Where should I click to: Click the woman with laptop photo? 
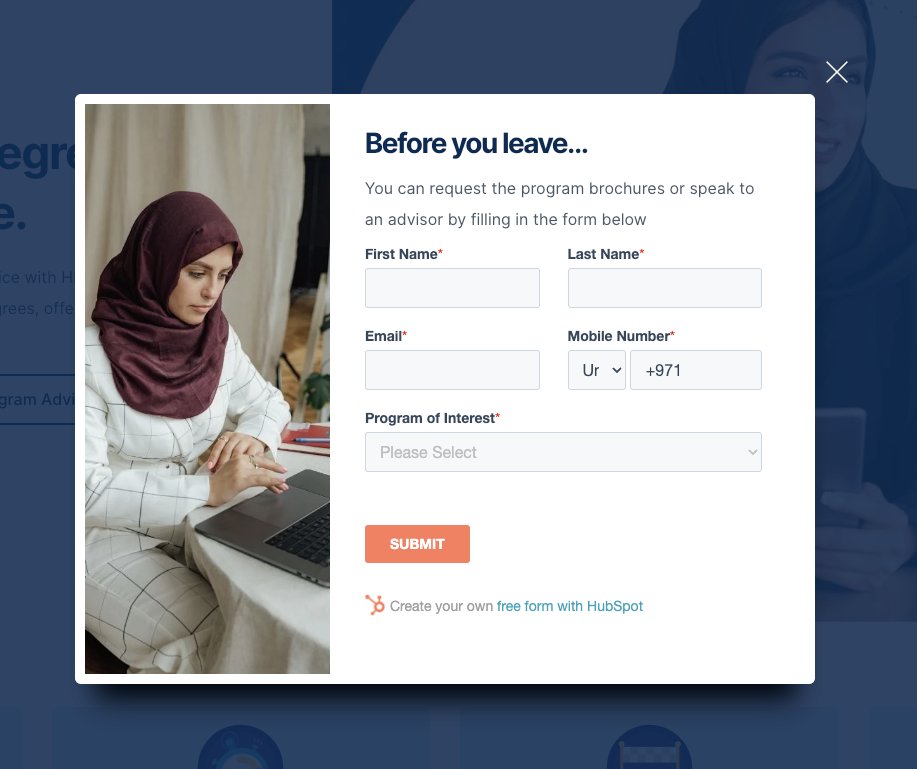(207, 389)
